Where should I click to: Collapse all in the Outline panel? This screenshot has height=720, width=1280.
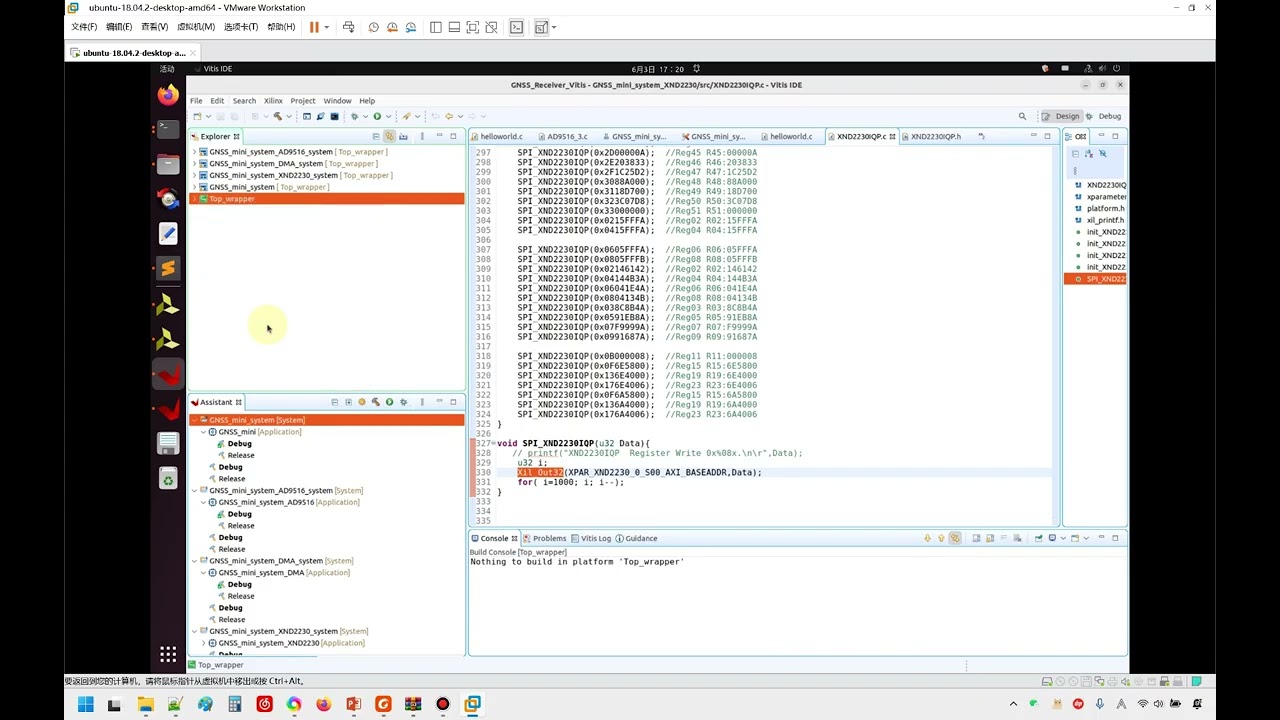[1075, 154]
